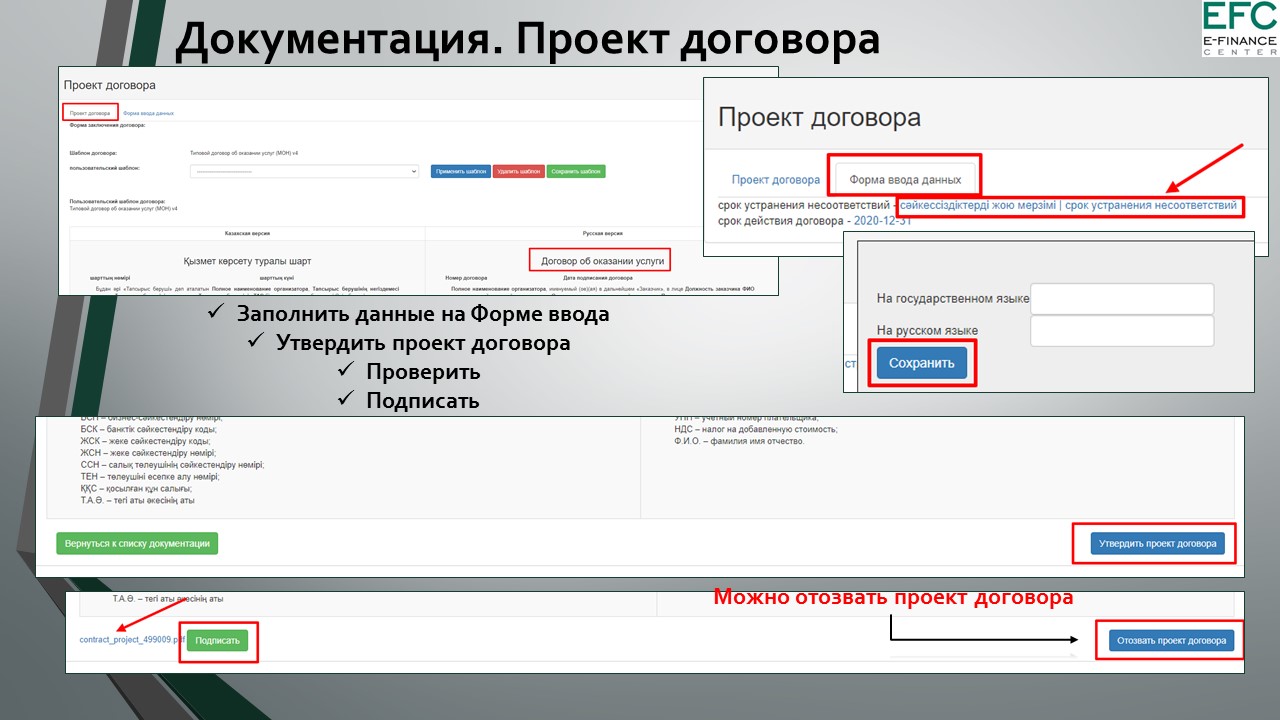1280x720 pixels.
Task: Click the Можно отозвать проект договора caption
Action: (893, 598)
